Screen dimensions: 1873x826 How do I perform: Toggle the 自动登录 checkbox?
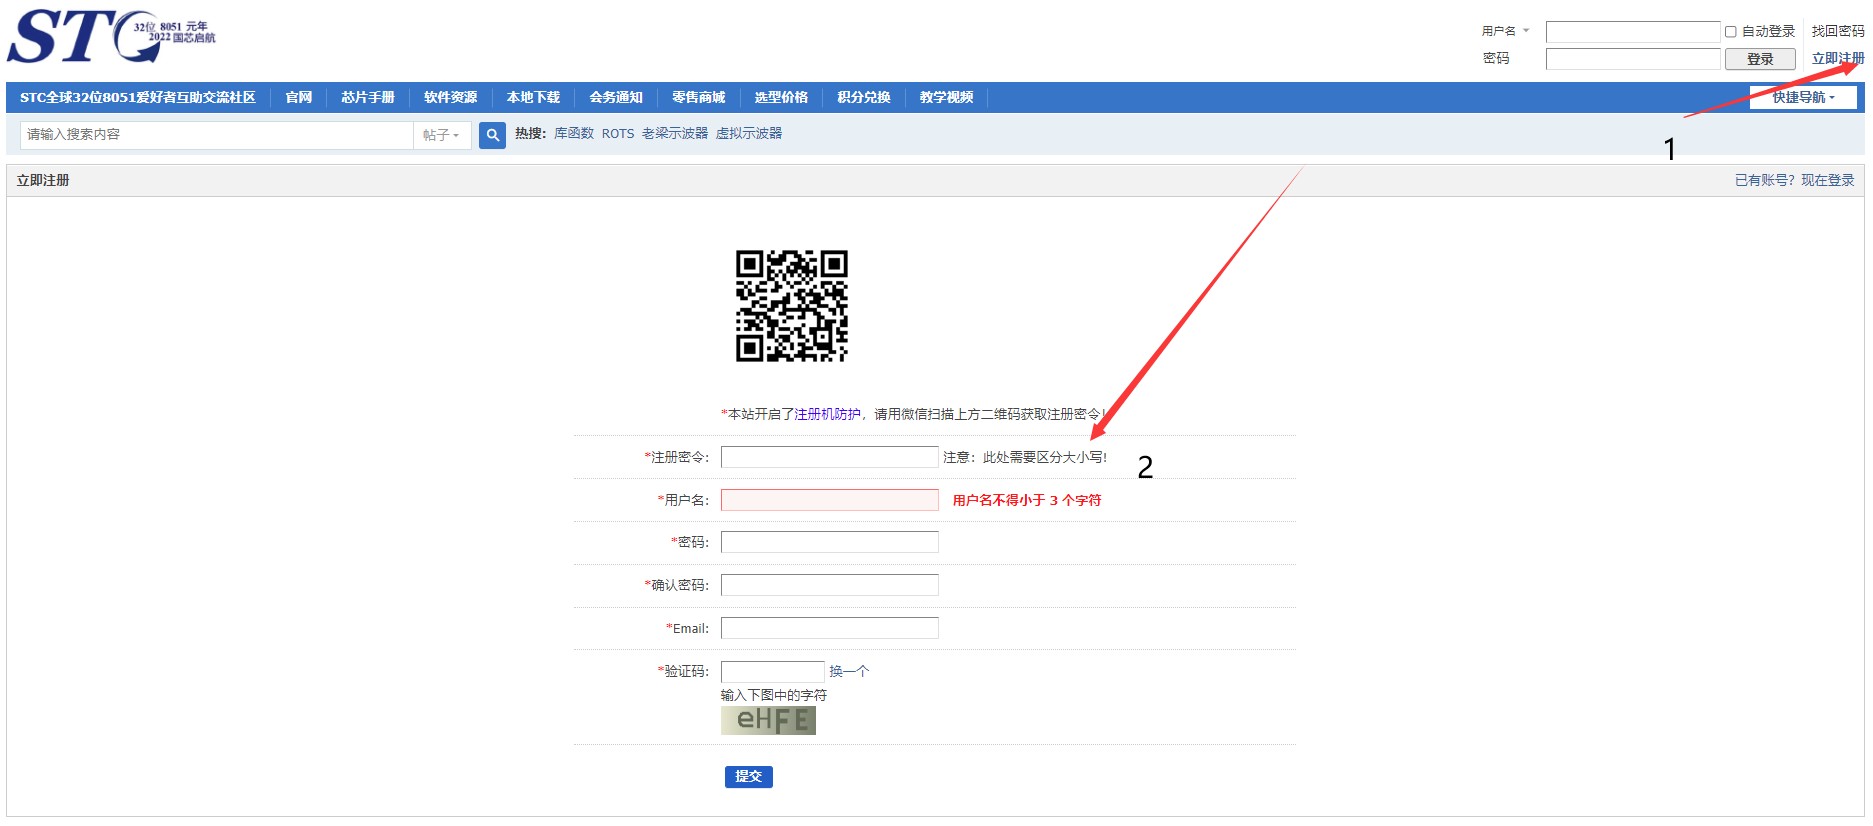1731,32
